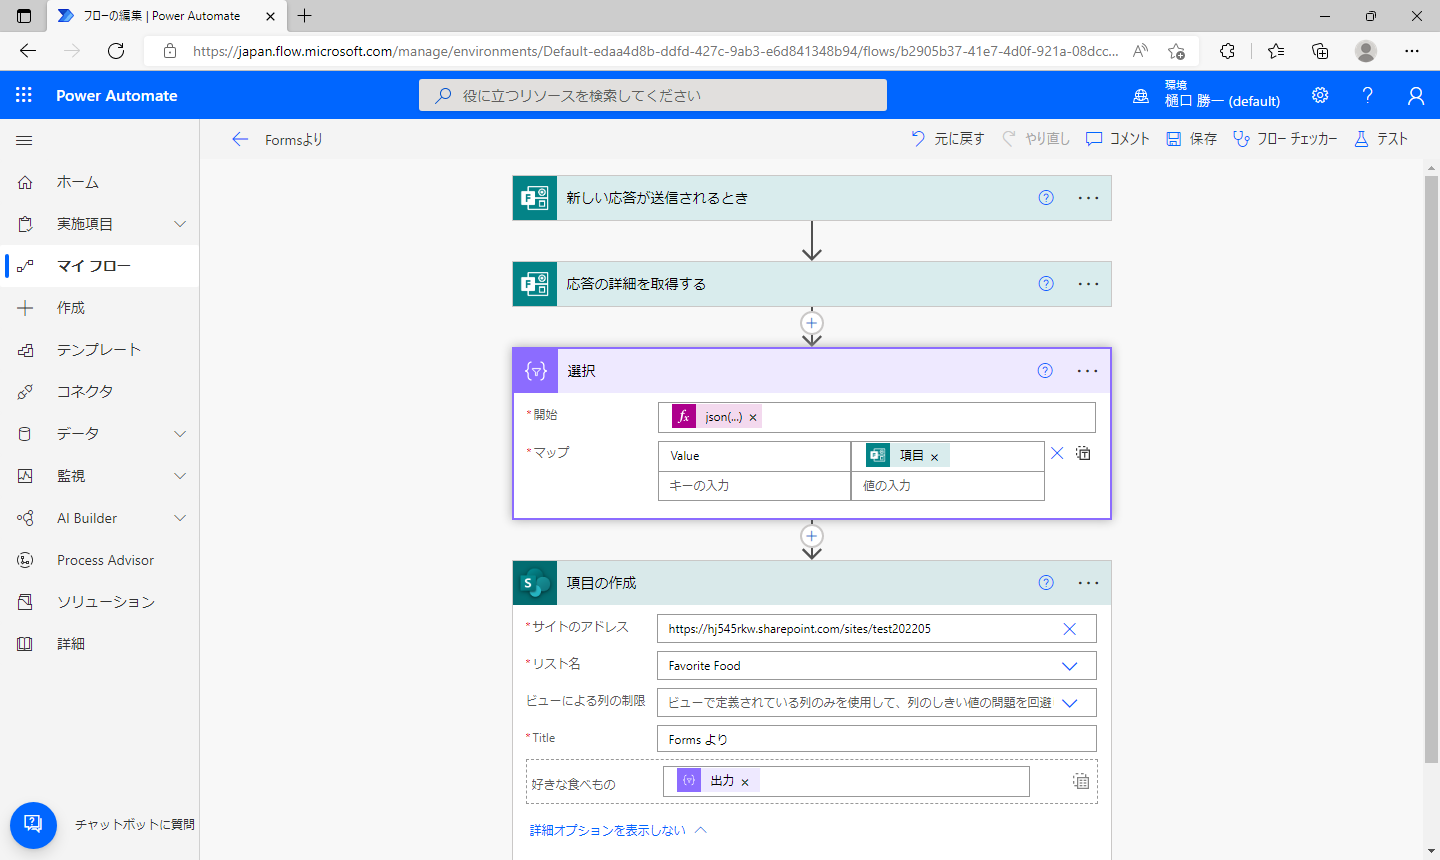1440x860 pixels.
Task: Click やり直し redo button
Action: [x=1036, y=139]
